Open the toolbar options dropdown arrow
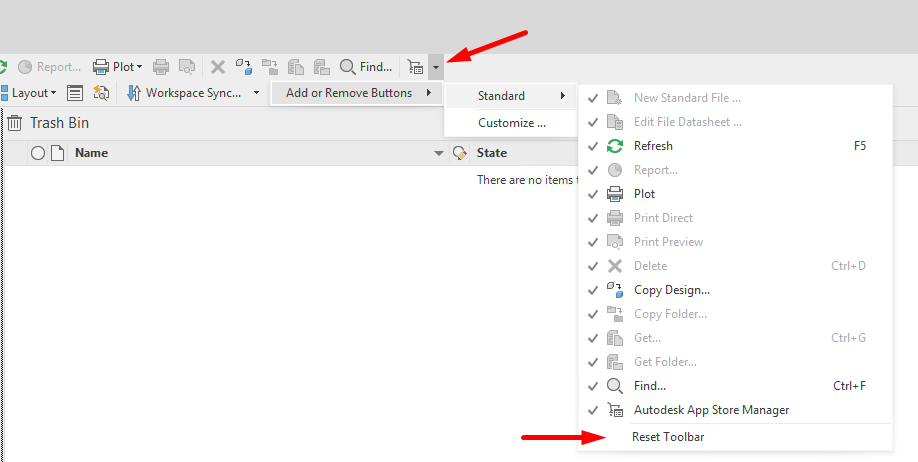The width and height of the screenshot is (918, 462). click(436, 67)
